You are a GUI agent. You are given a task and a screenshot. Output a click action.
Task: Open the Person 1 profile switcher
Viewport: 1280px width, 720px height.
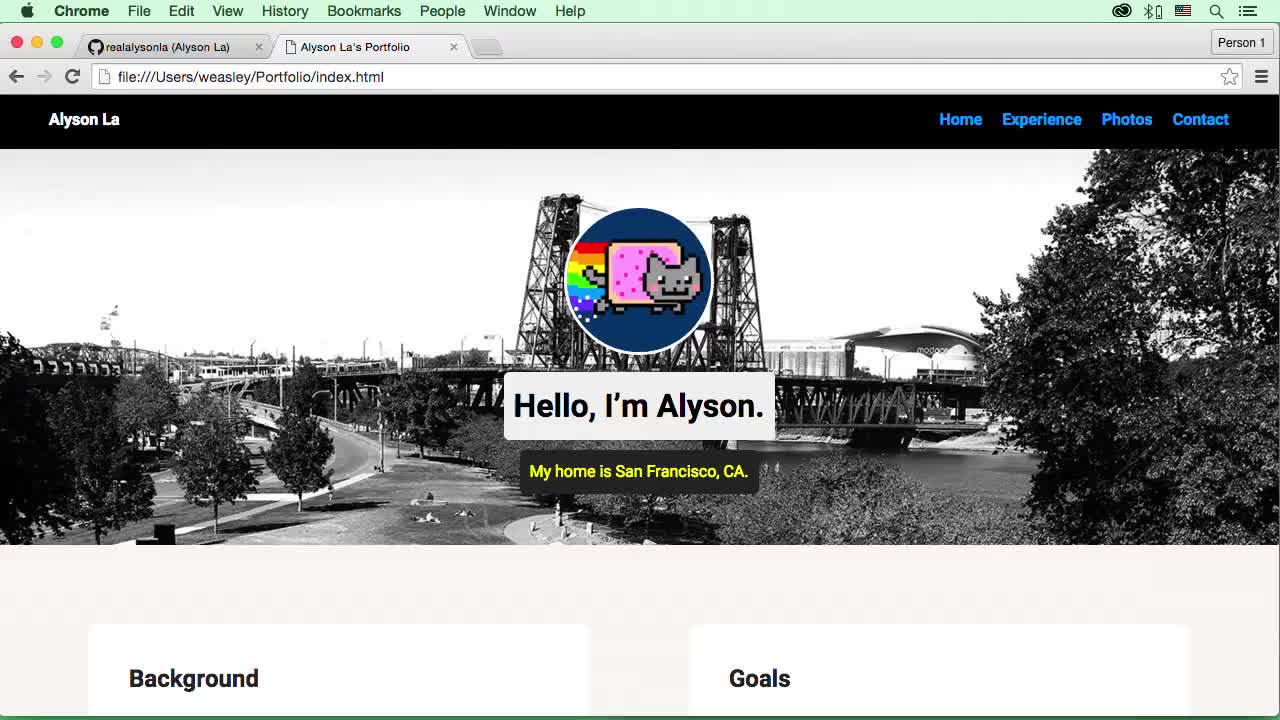tap(1240, 42)
